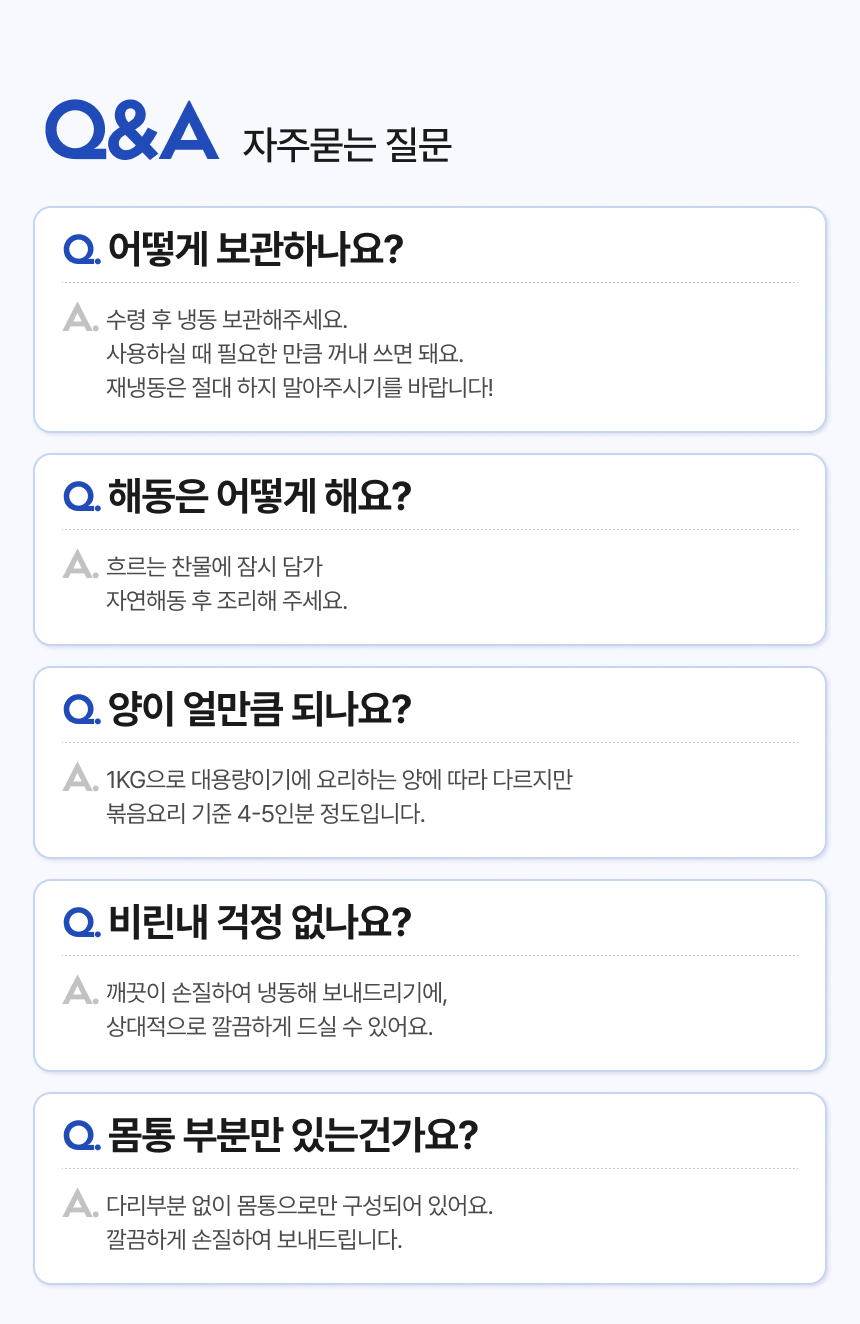Click the gray A icon beside 깨끗이 손질하여 answer

[x=79, y=991]
